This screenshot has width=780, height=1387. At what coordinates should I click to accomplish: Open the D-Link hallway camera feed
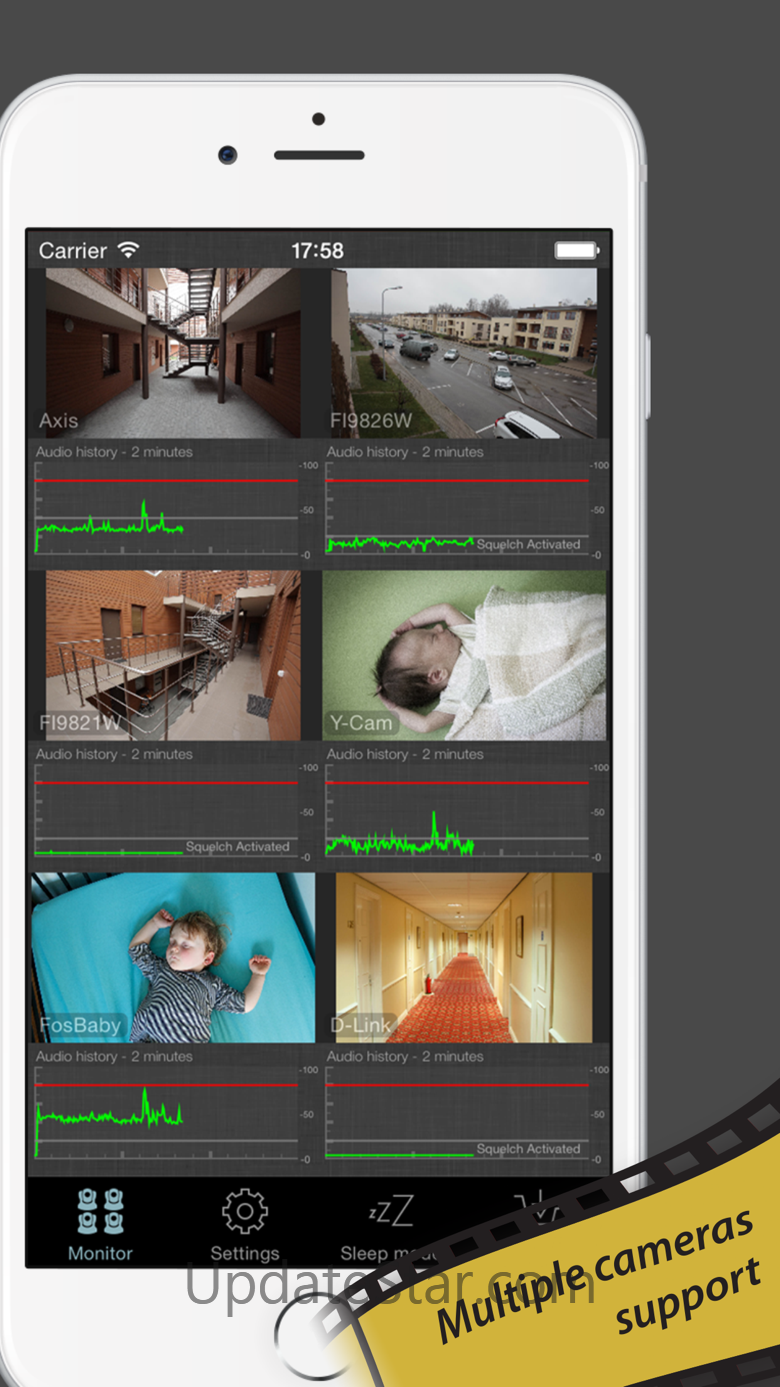(464, 958)
